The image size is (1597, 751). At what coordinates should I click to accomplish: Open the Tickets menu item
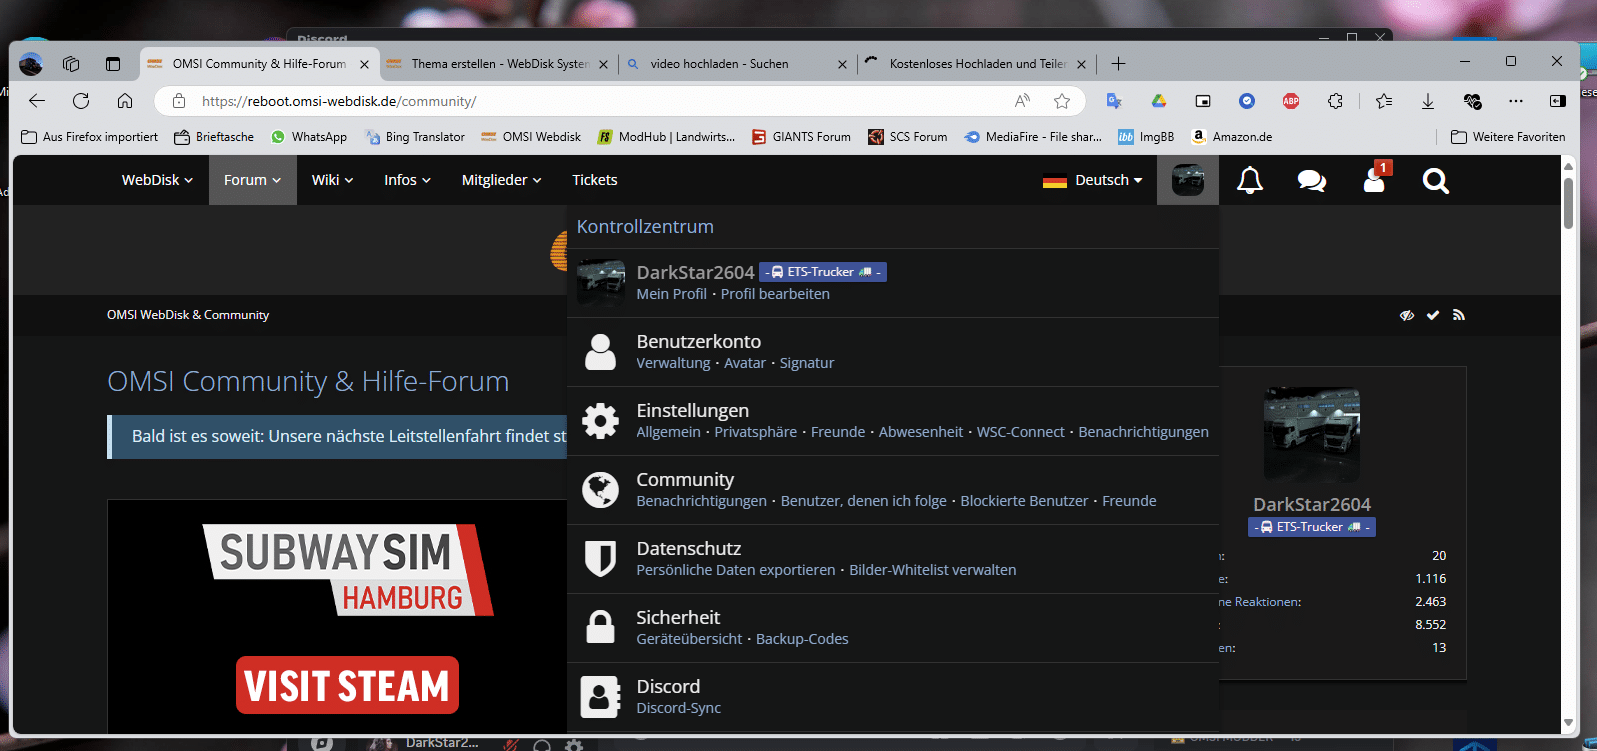click(594, 180)
